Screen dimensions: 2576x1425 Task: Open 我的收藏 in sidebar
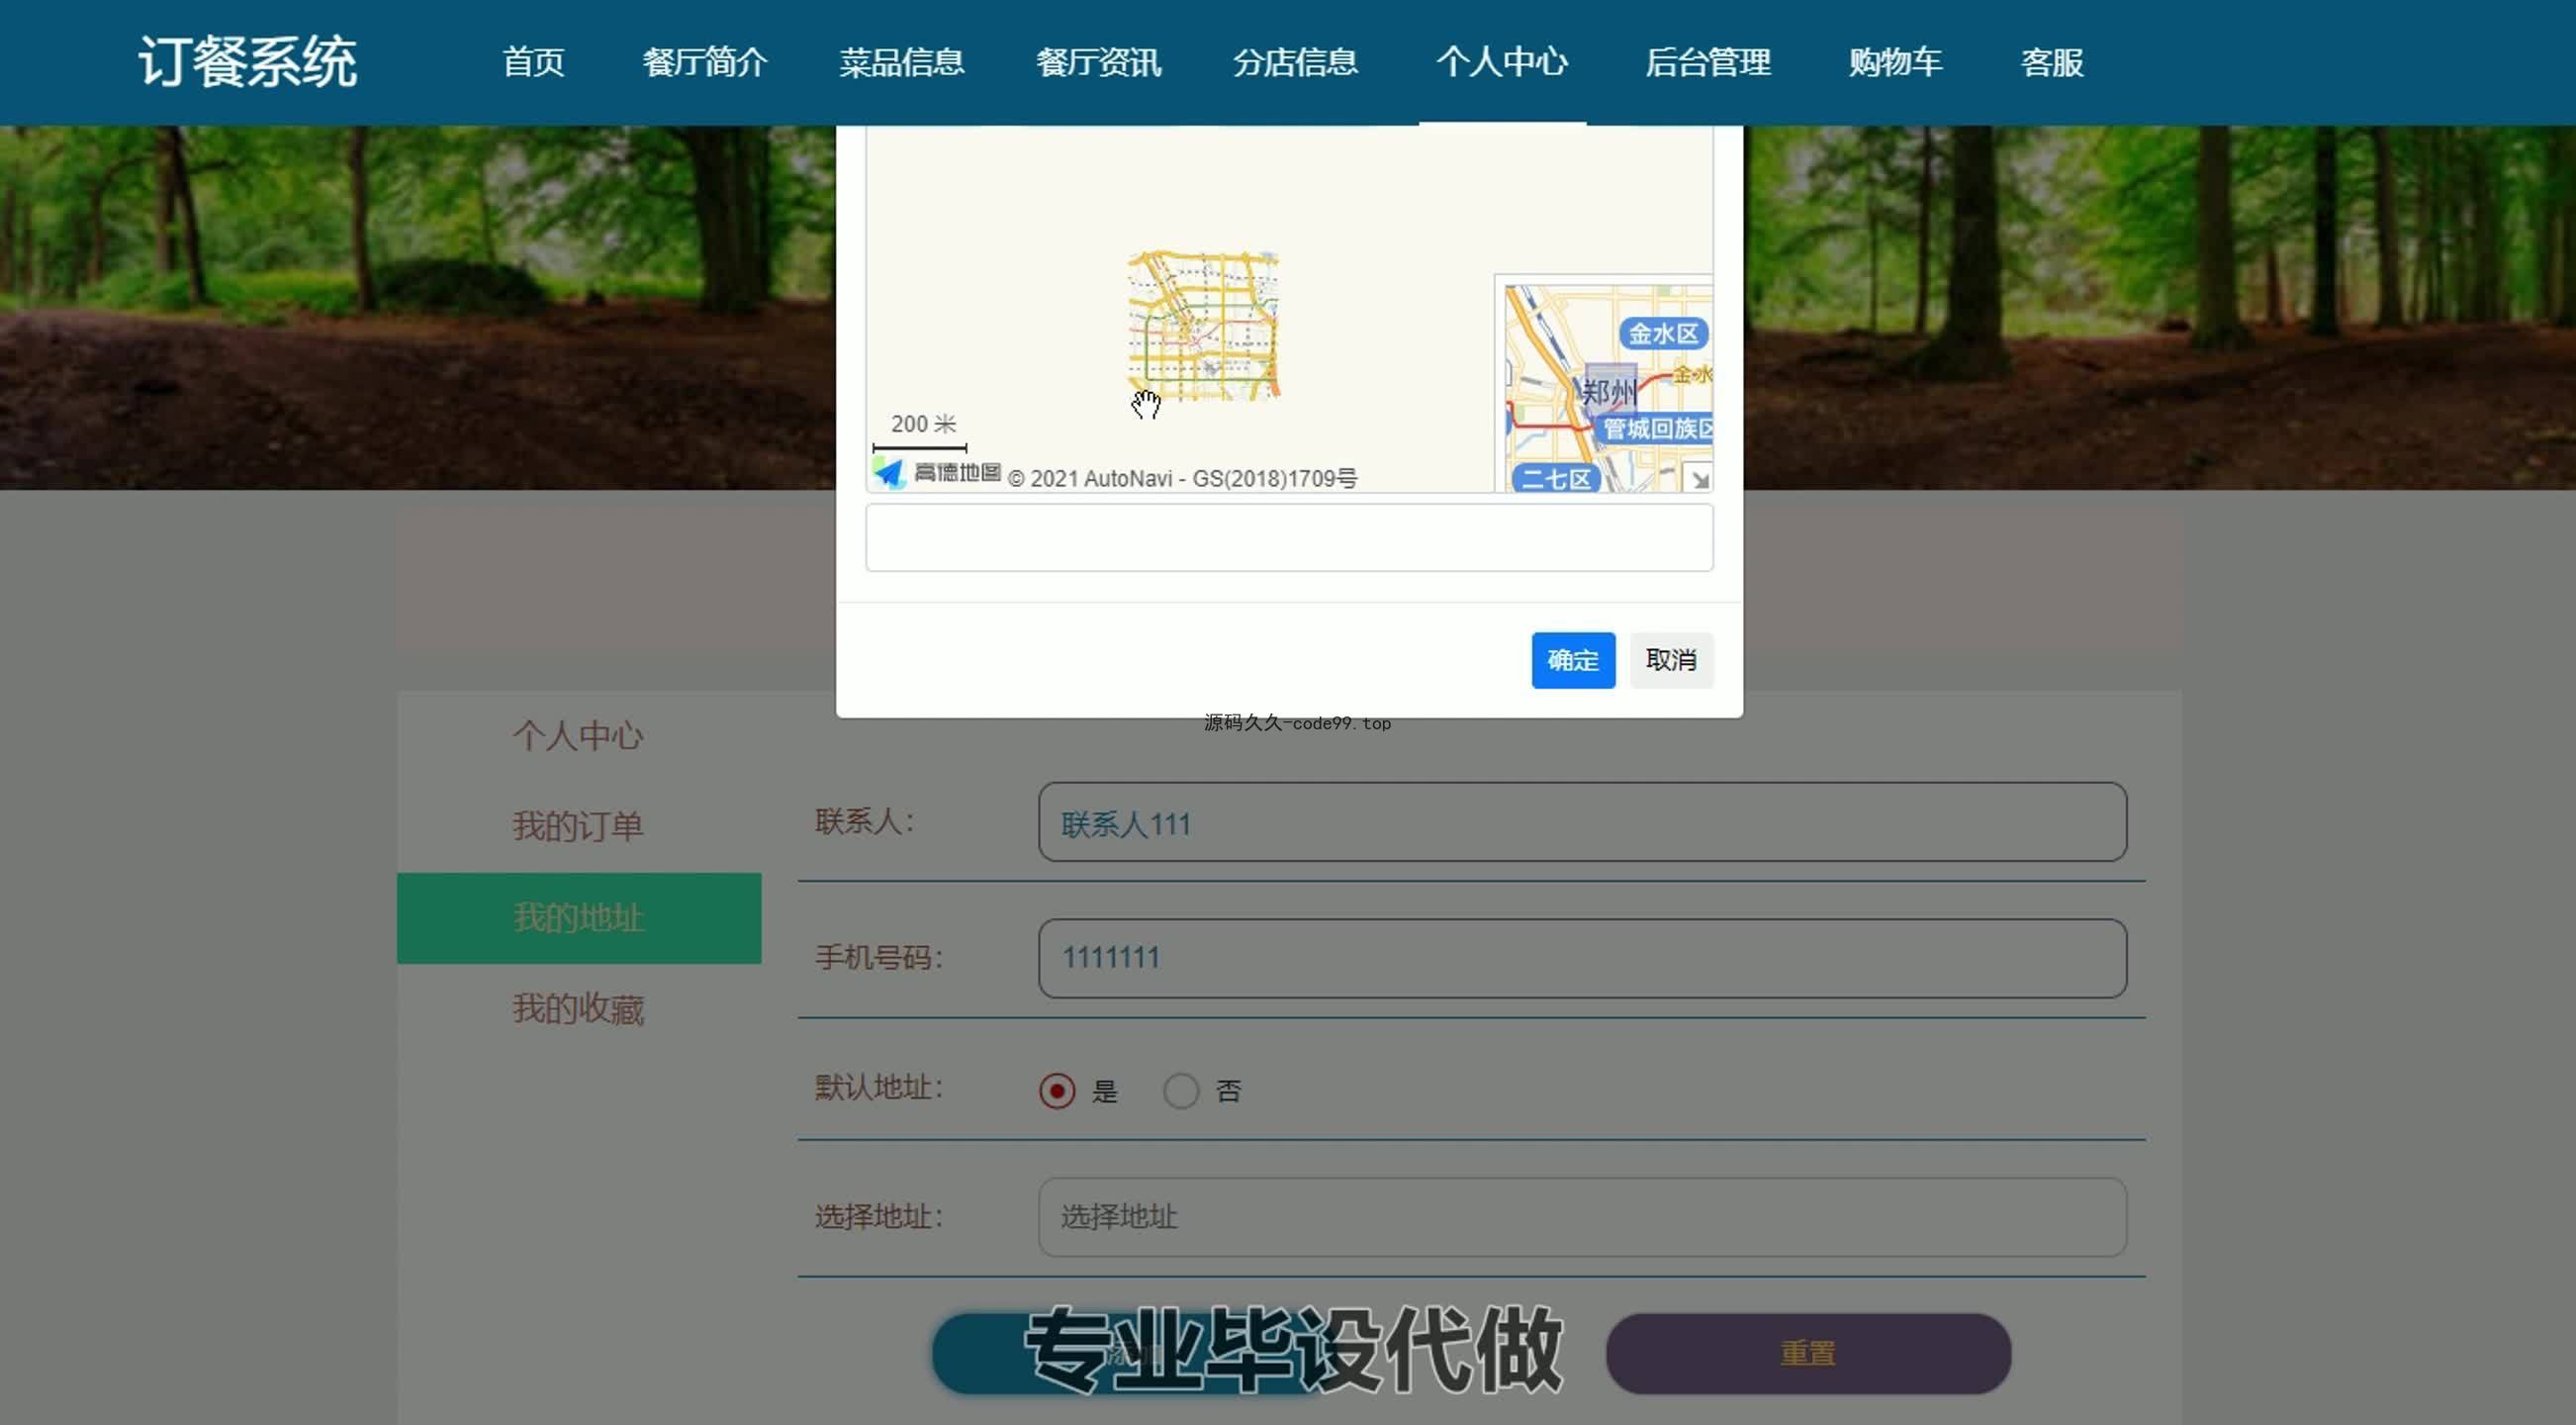(x=578, y=1009)
